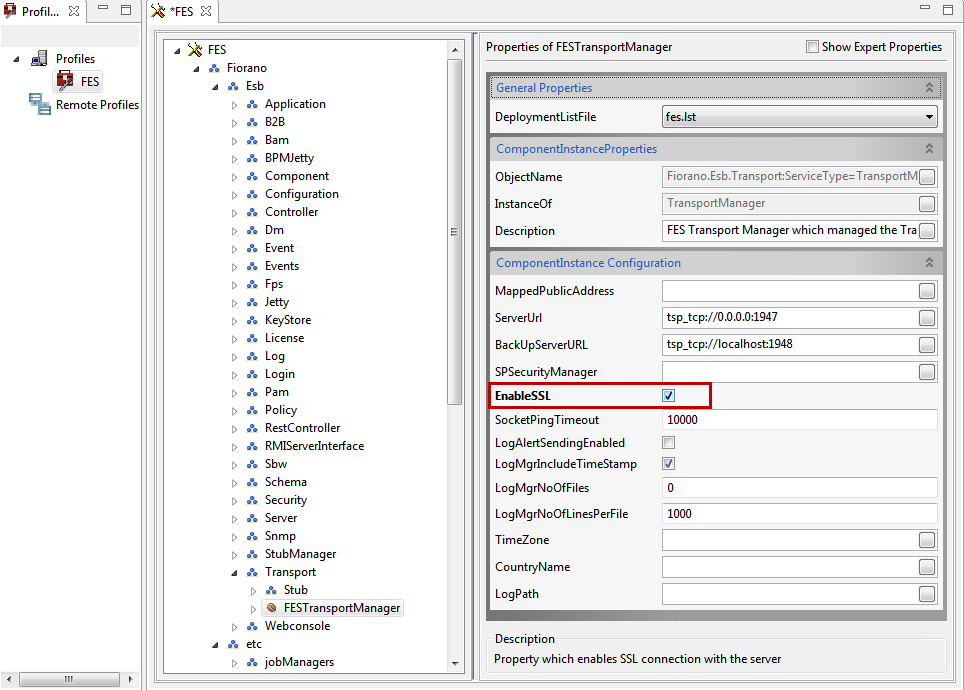Click the FES profile icon in Profiles
The image size is (964, 690).
point(65,81)
